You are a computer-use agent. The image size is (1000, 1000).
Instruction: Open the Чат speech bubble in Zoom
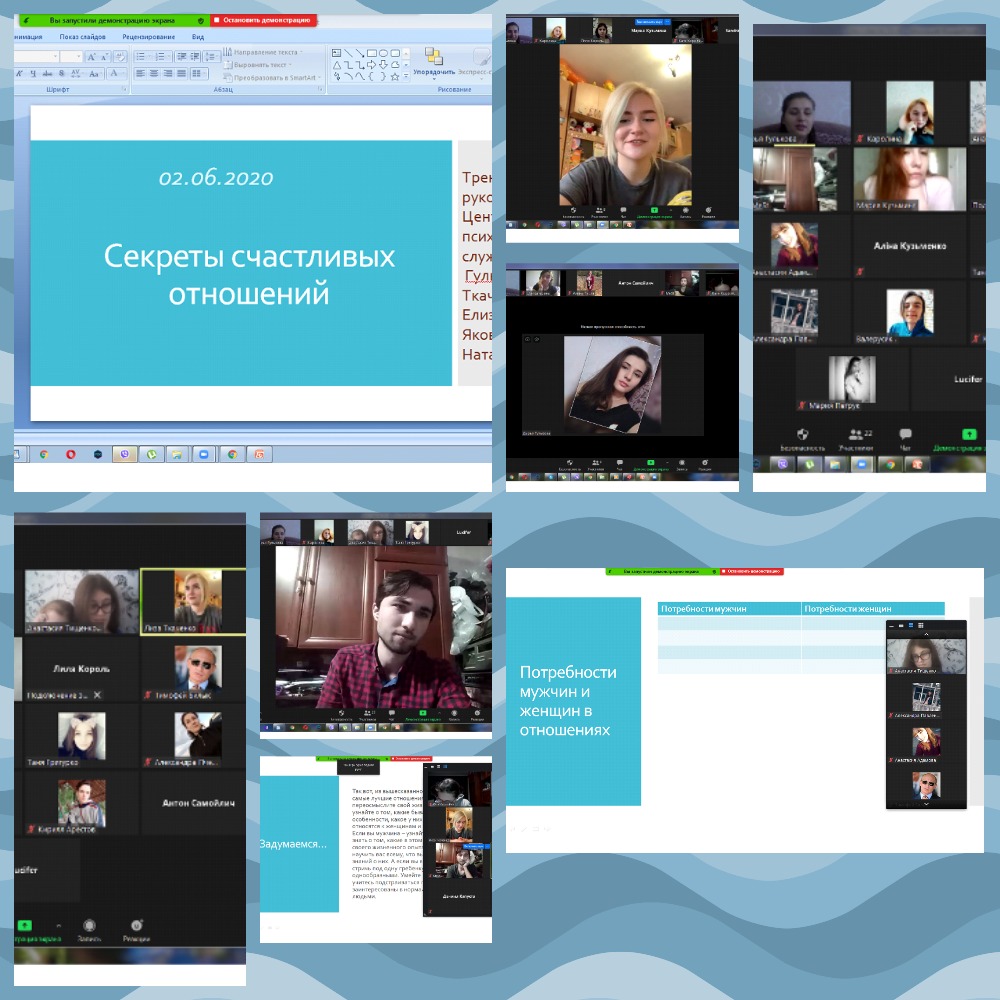click(x=906, y=434)
